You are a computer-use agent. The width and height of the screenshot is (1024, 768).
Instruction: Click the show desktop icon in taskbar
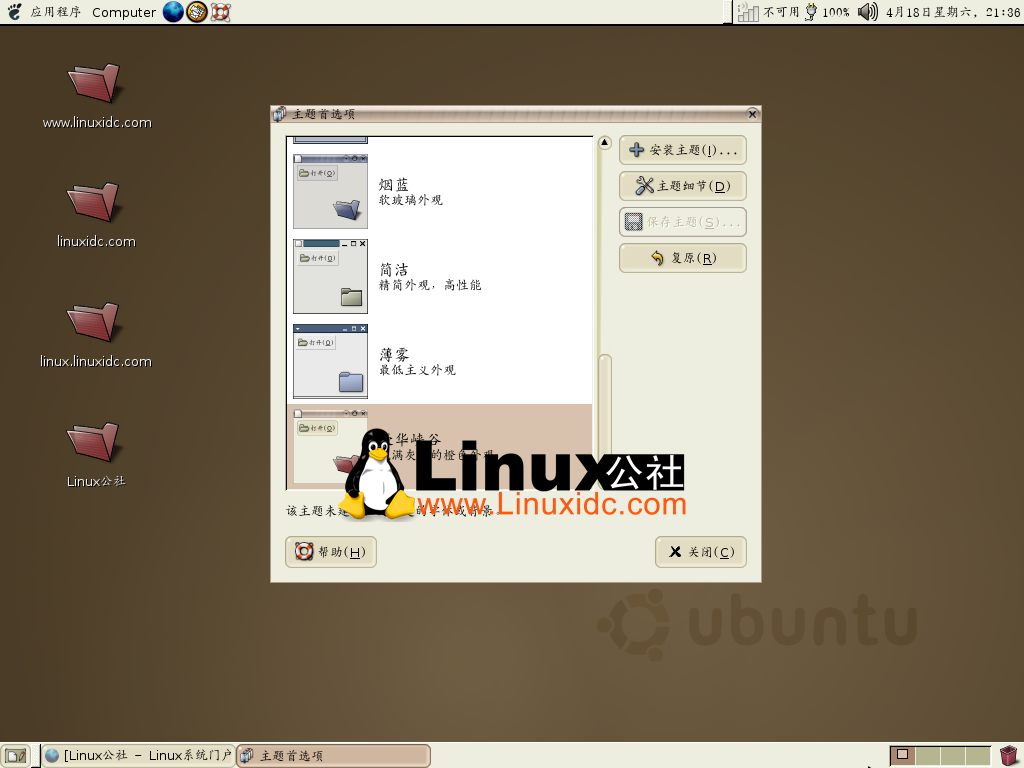click(x=14, y=754)
